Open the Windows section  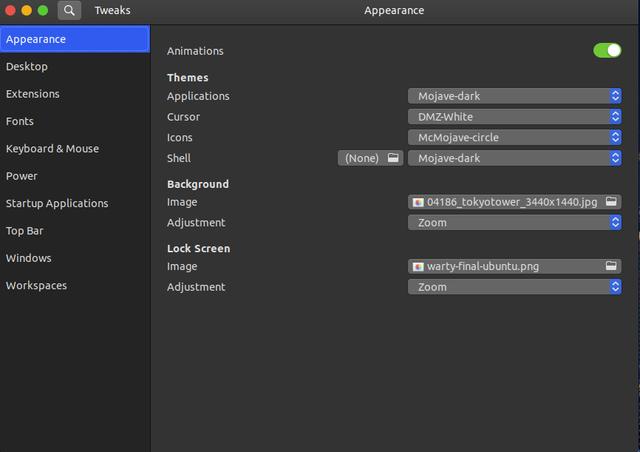coord(75,258)
